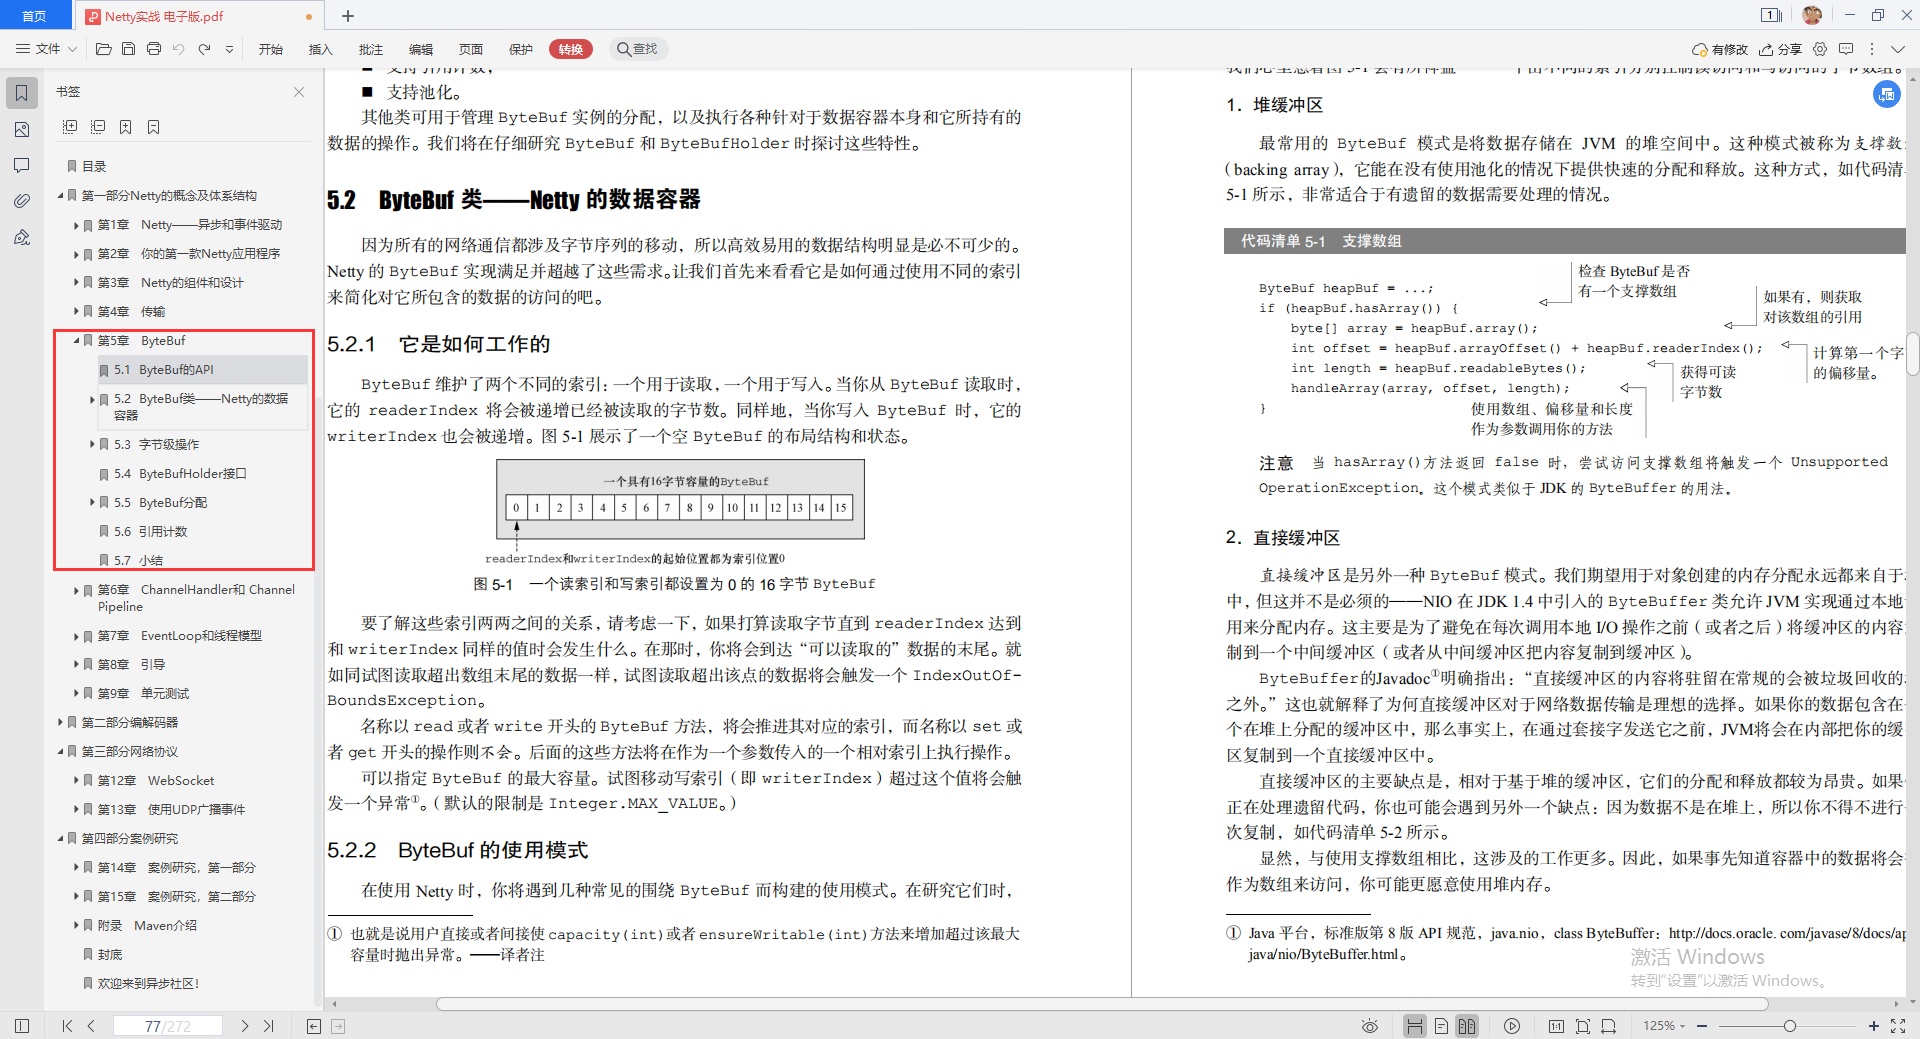Viewport: 1920px width, 1039px height.
Task: Expand the 第1章 Netty chapter
Action: click(75, 224)
